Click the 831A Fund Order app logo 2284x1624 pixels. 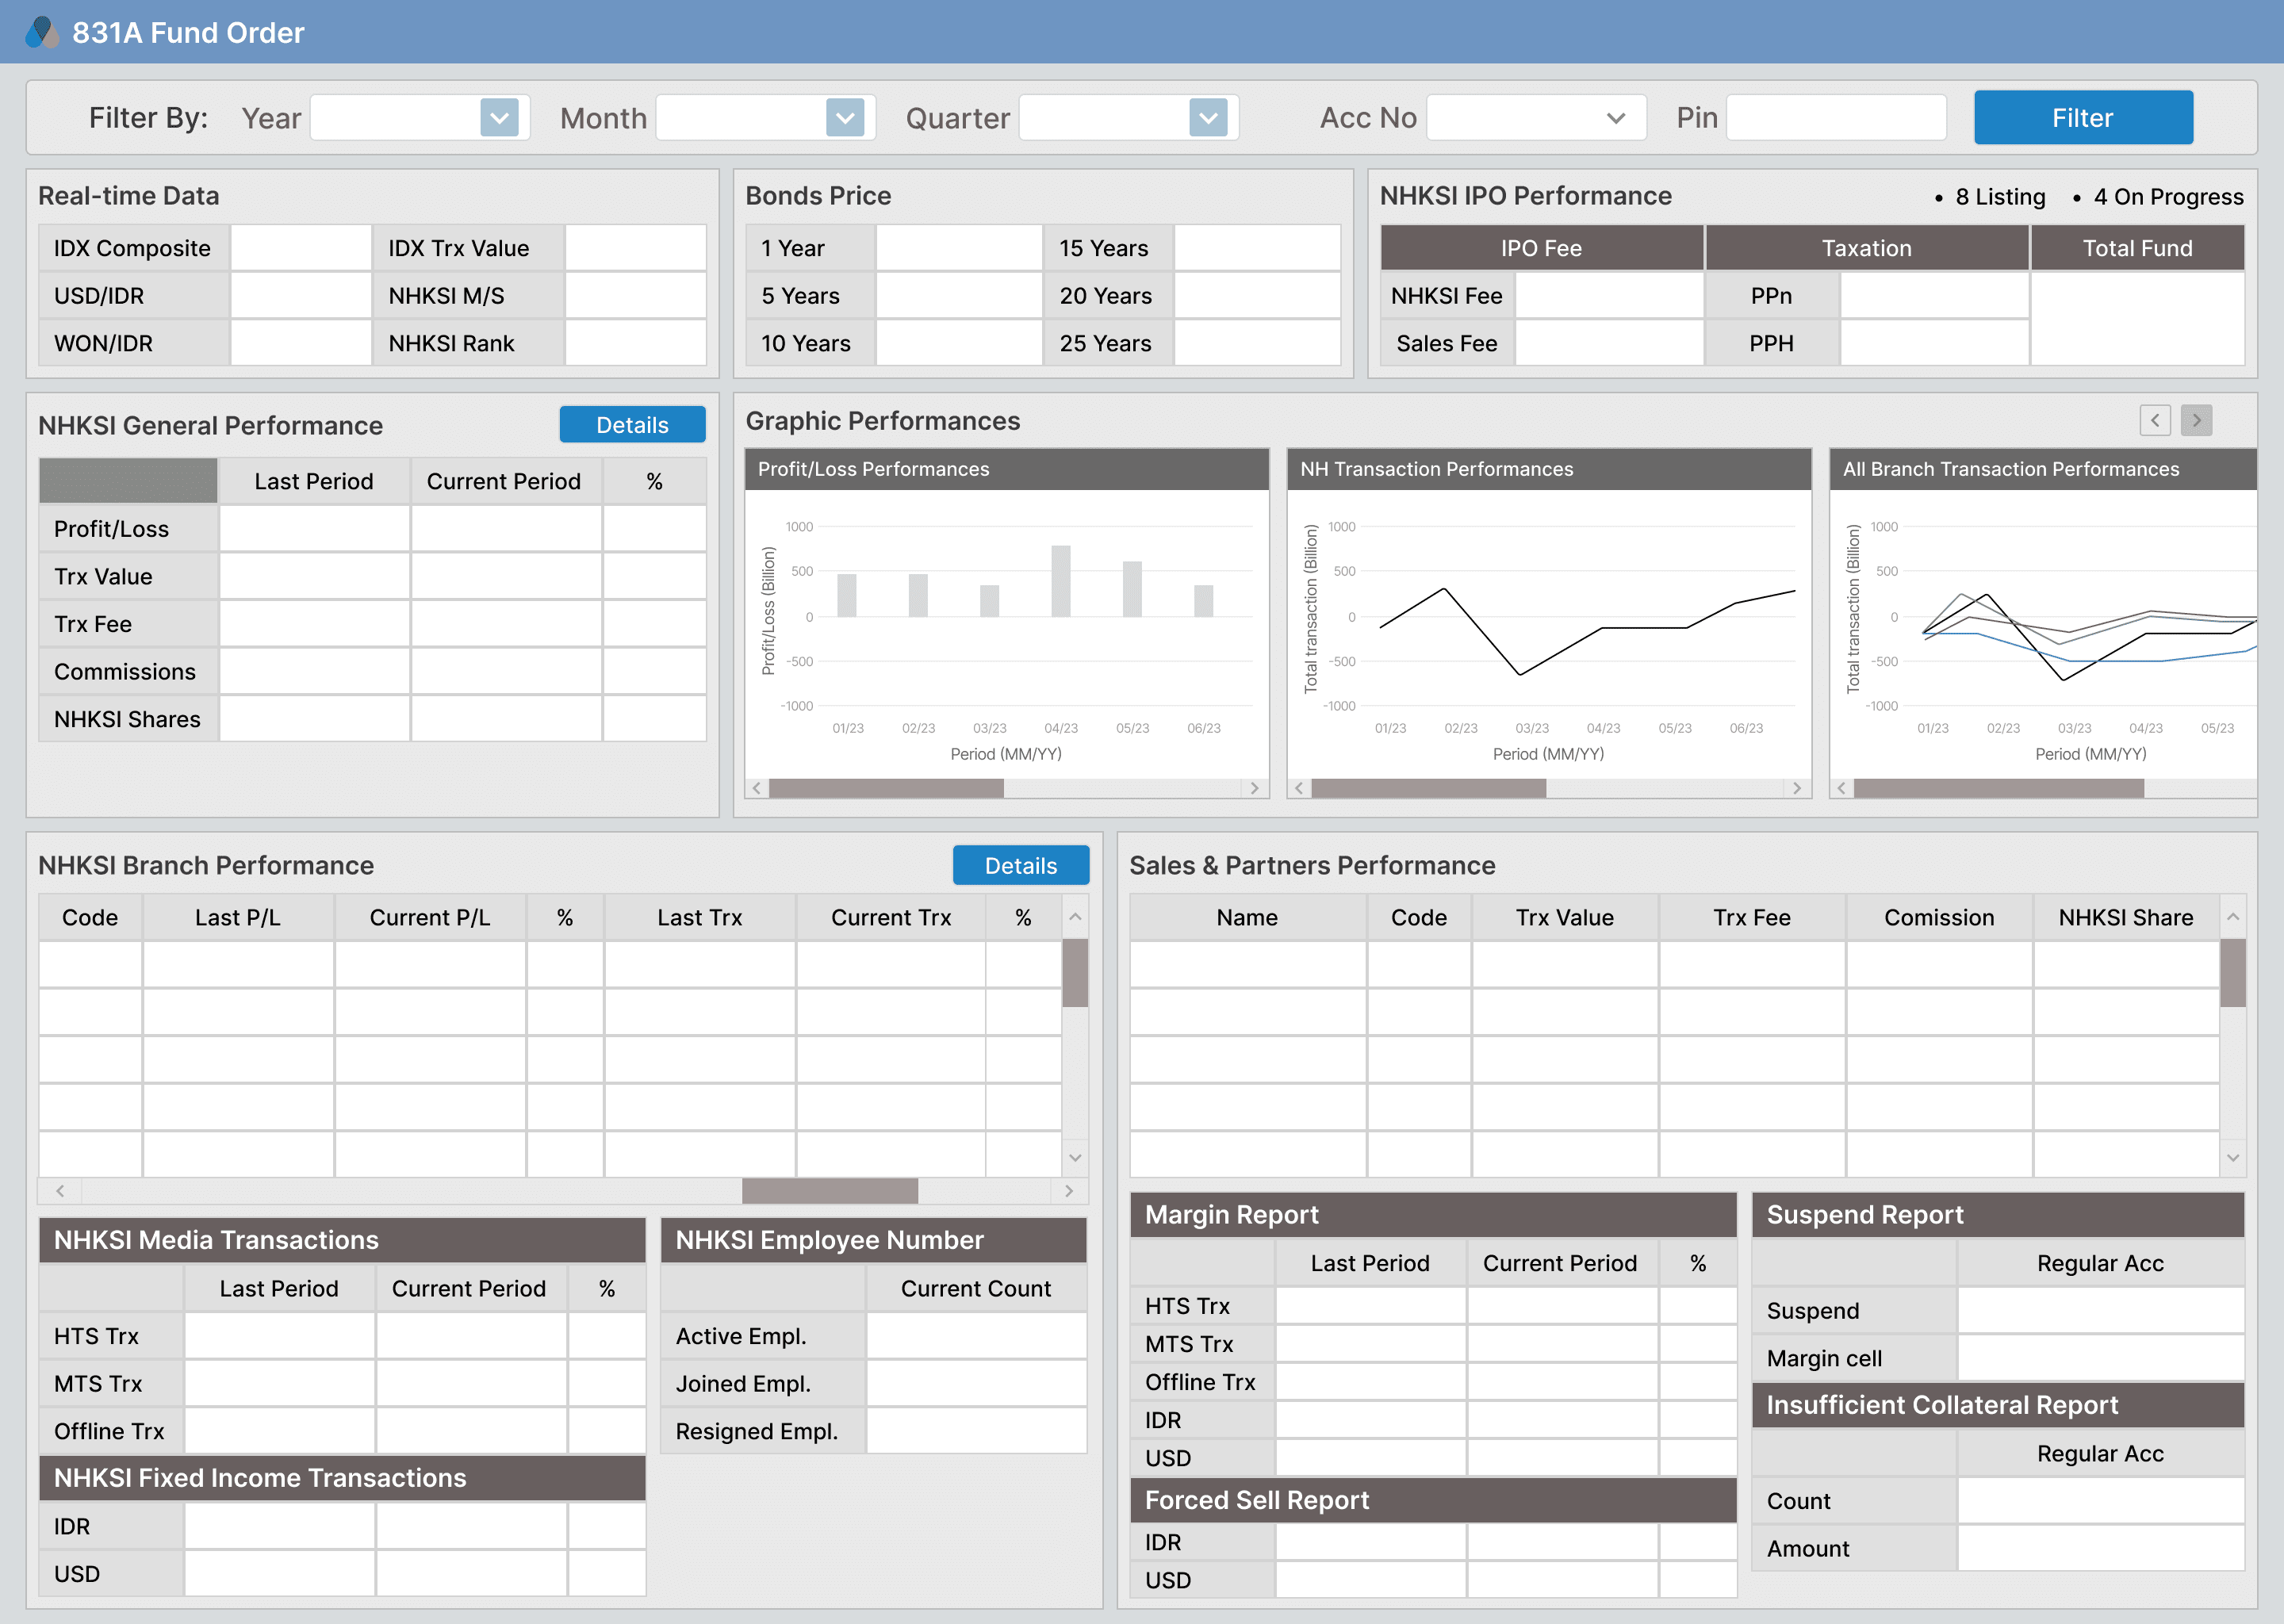[x=42, y=32]
